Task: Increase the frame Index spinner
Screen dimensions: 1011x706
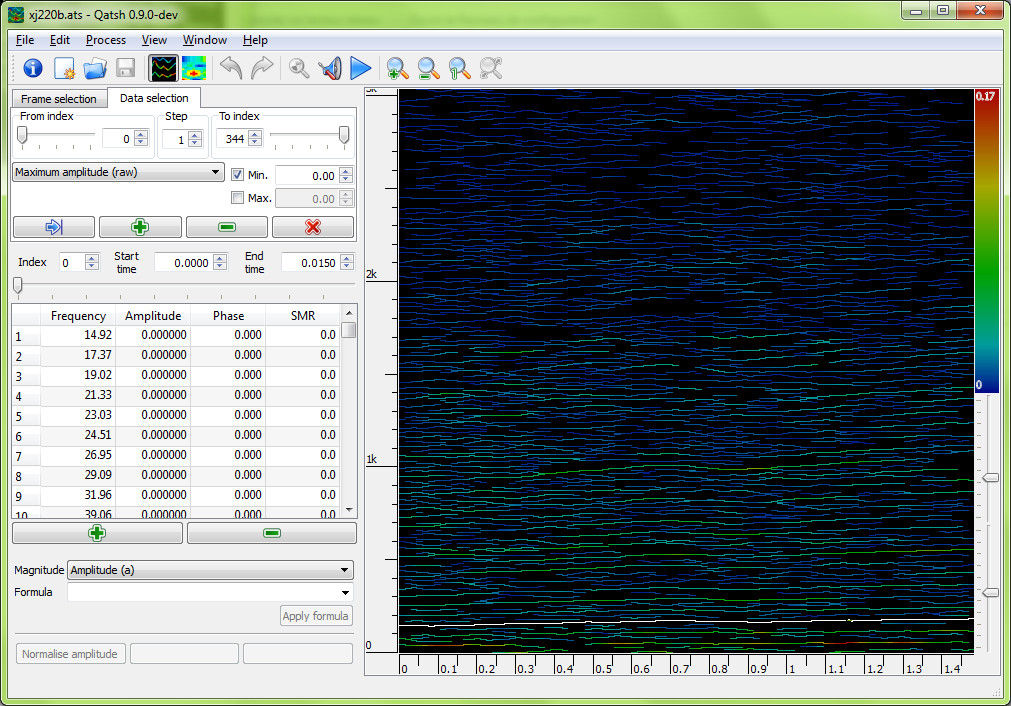Action: pyautogui.click(x=92, y=259)
